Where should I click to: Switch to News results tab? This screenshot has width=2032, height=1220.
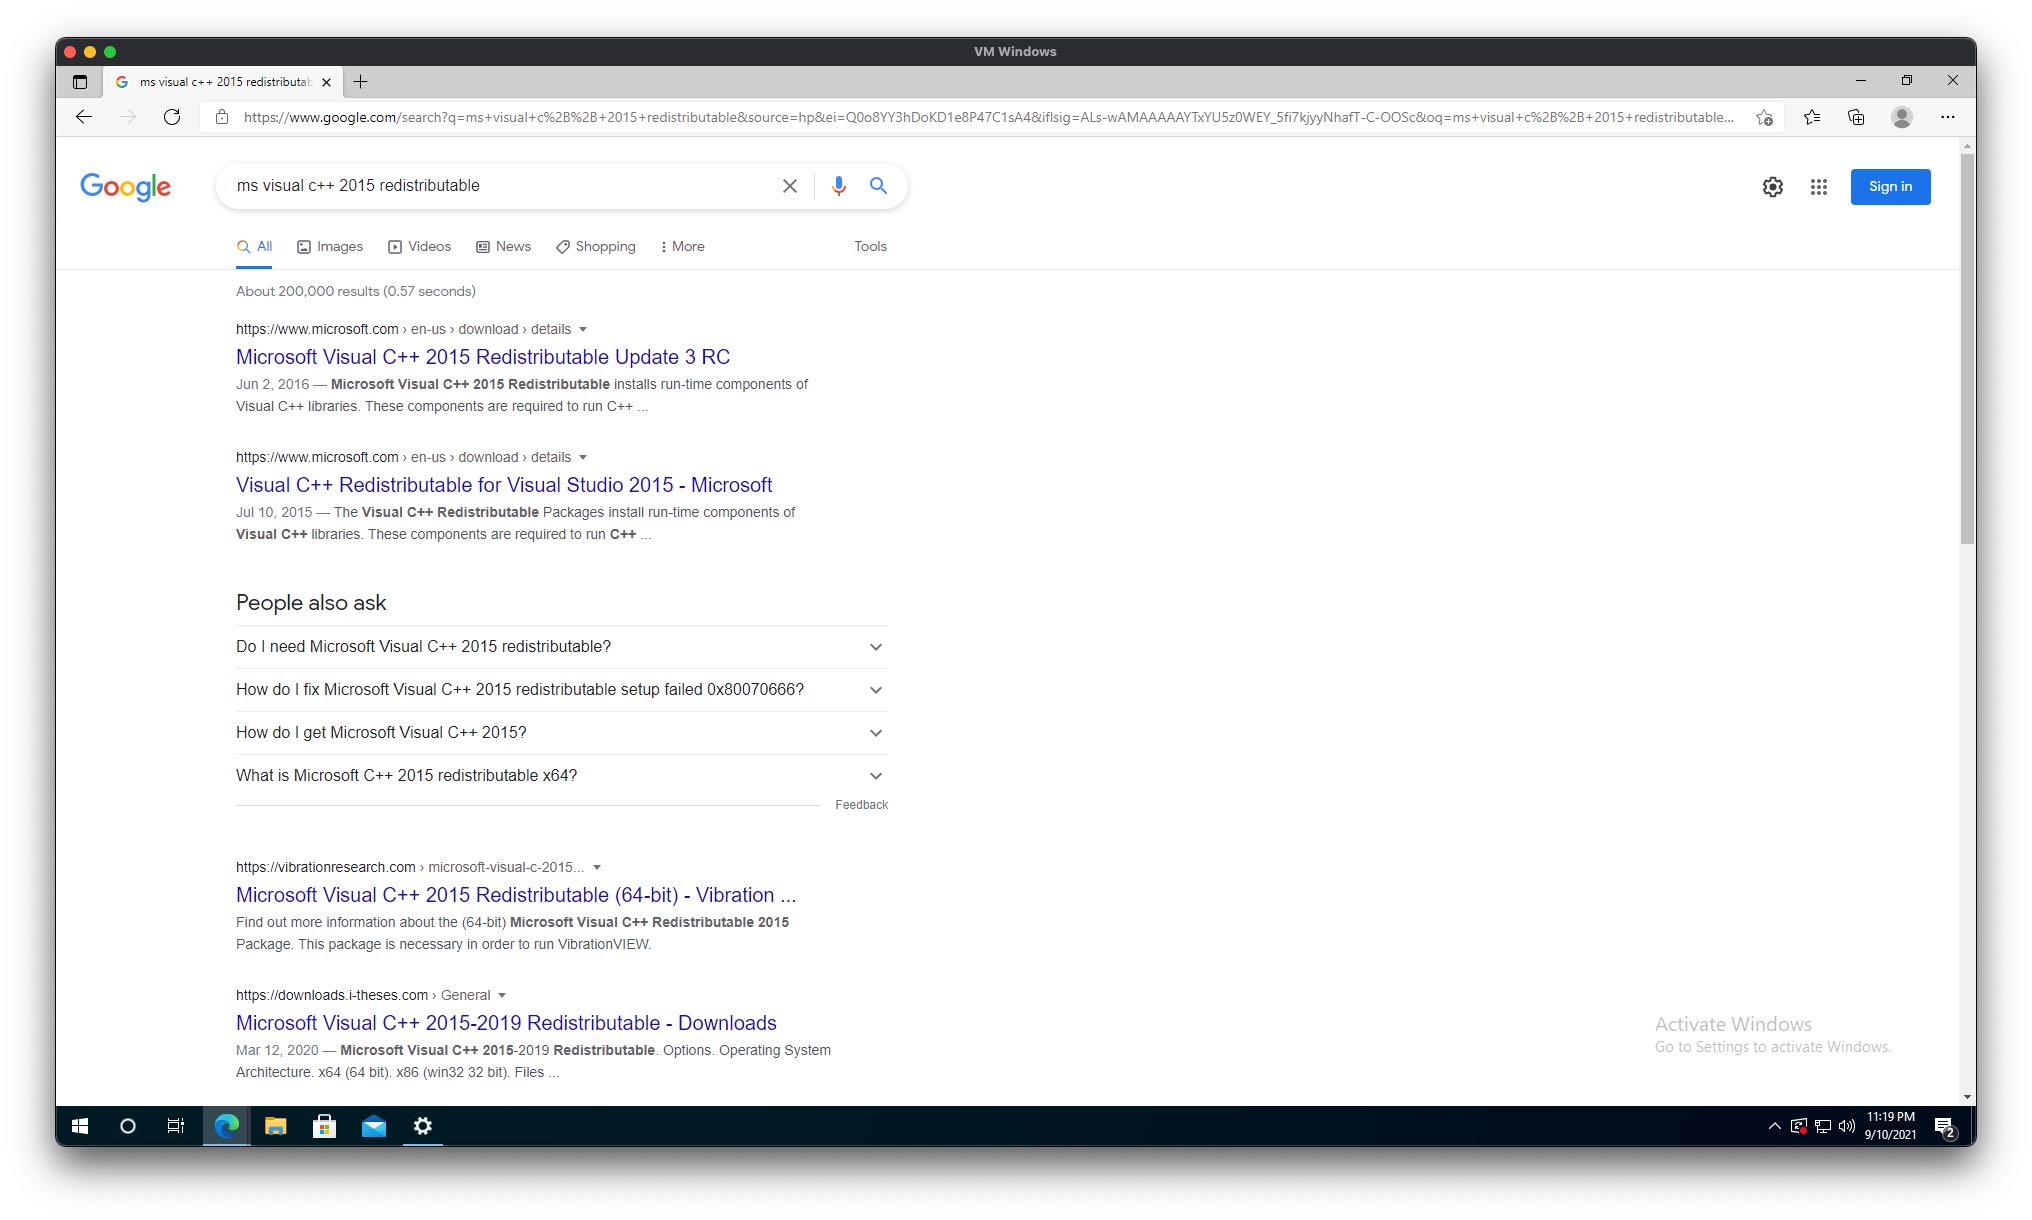pyautogui.click(x=504, y=247)
